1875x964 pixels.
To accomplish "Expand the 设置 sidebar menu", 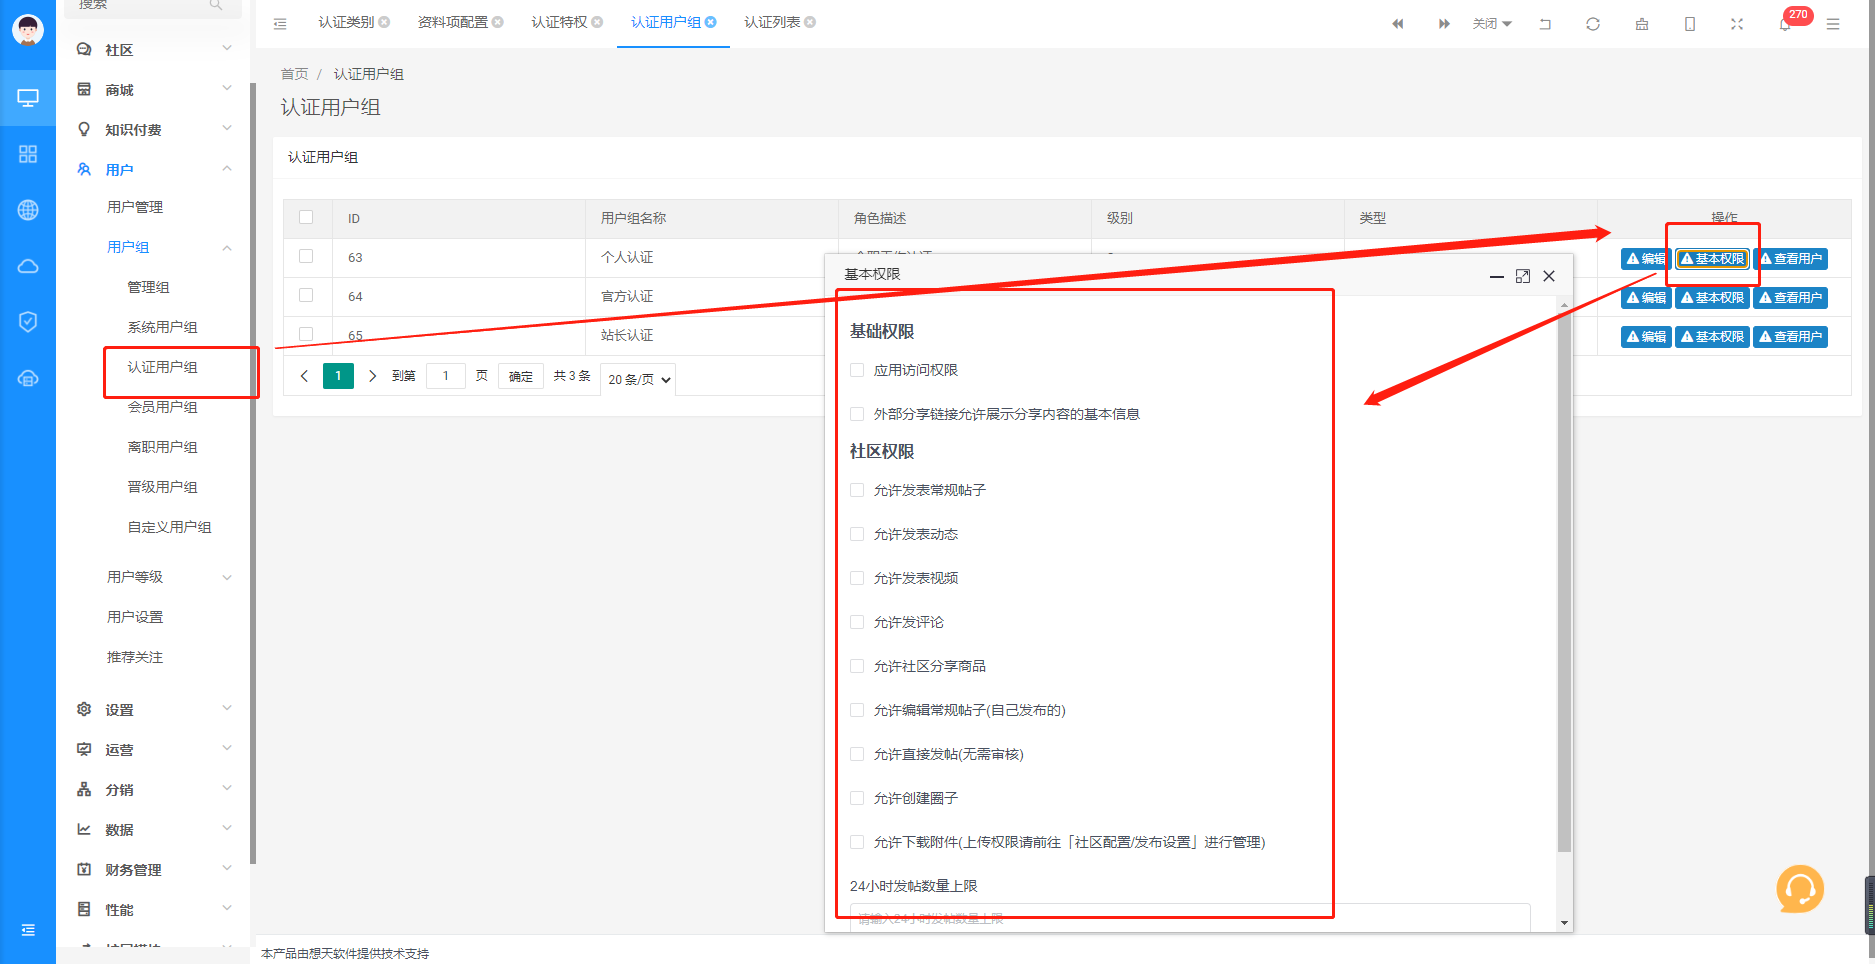I will (153, 710).
